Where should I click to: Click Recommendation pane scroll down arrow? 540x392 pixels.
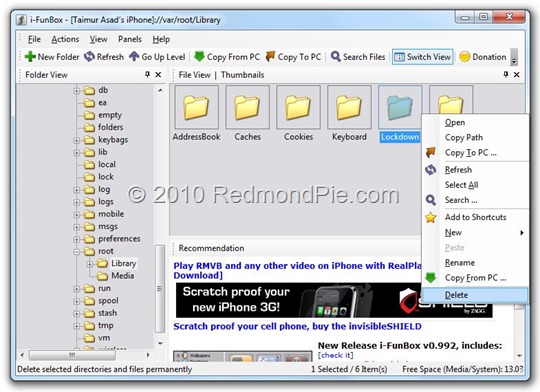point(519,355)
